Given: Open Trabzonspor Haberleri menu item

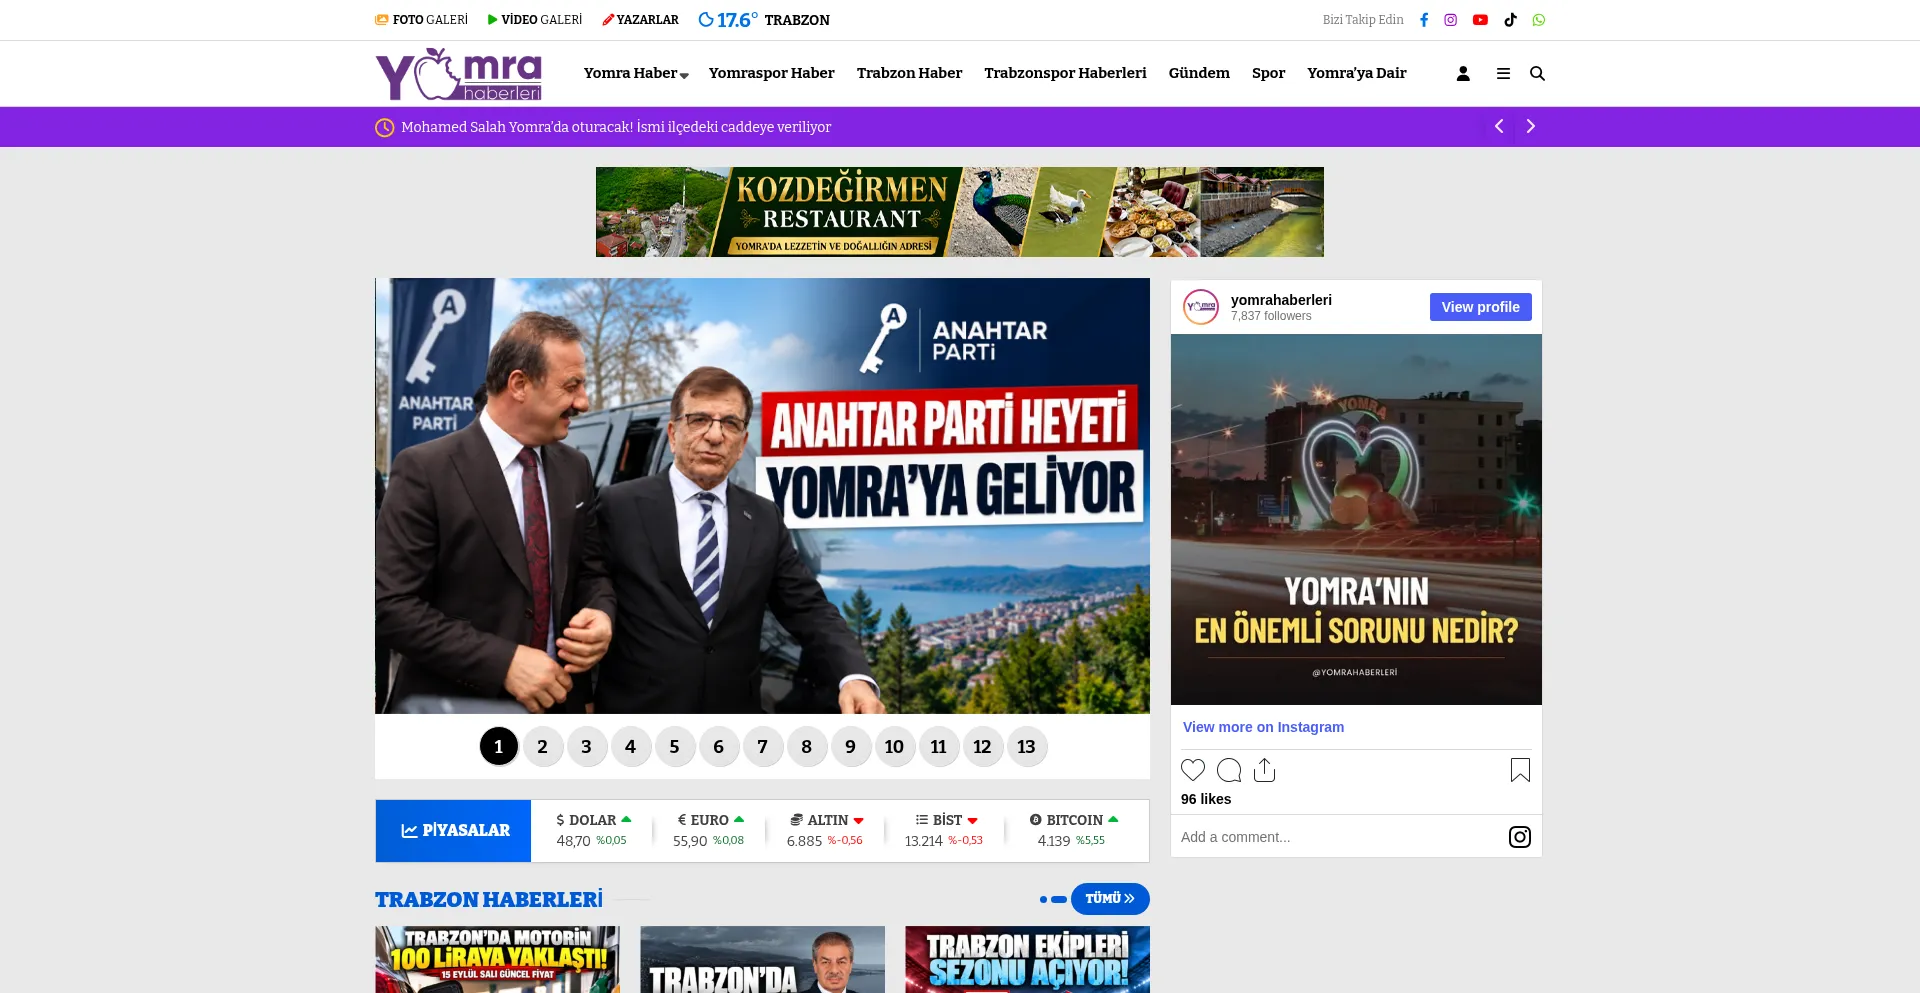Looking at the screenshot, I should (x=1065, y=73).
